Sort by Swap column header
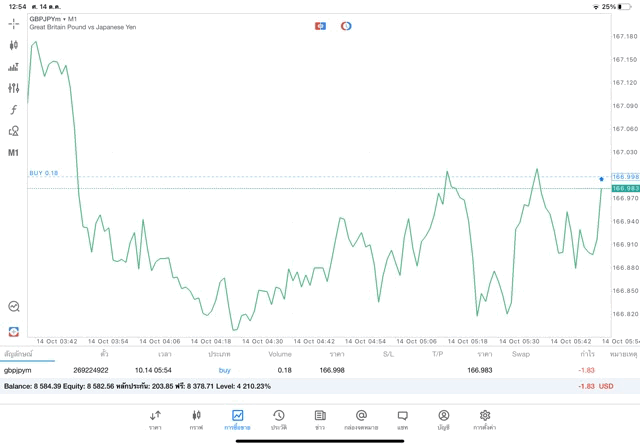Image resolution: width=640 pixels, height=447 pixels. click(521, 354)
